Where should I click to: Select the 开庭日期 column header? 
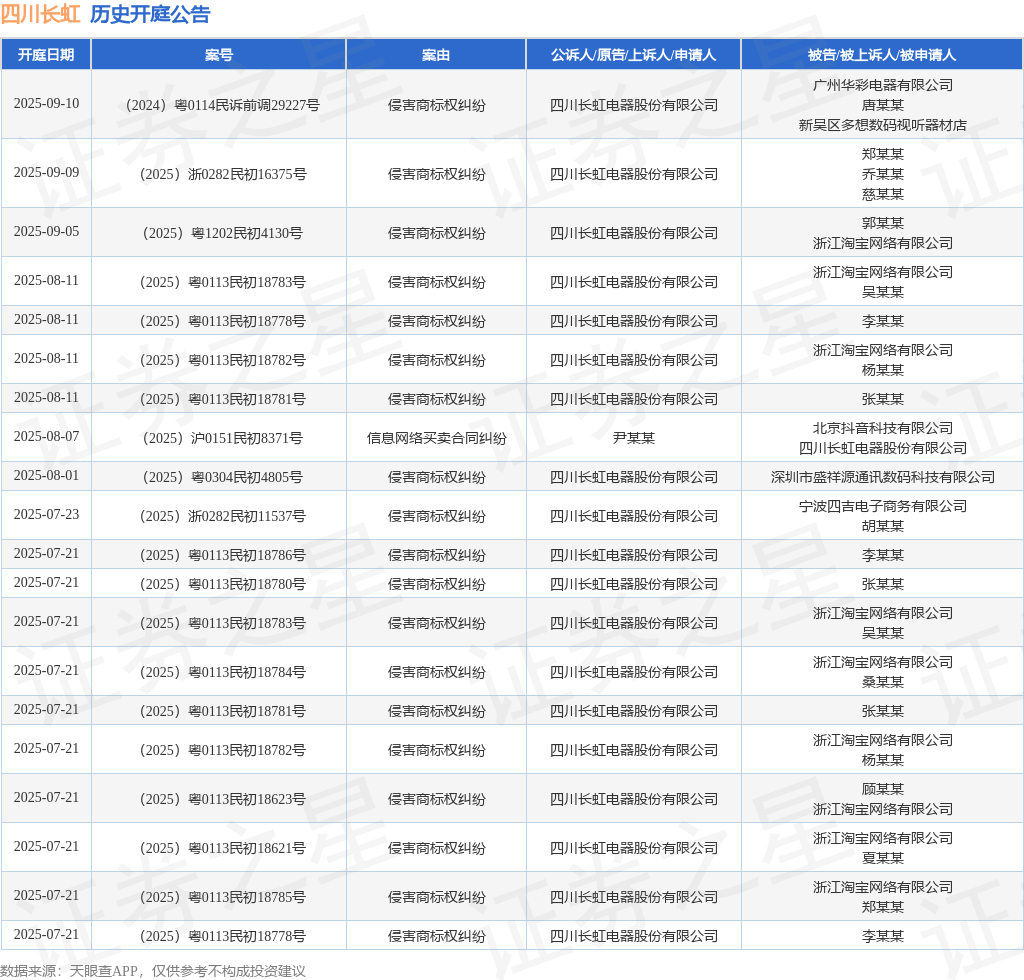point(46,55)
